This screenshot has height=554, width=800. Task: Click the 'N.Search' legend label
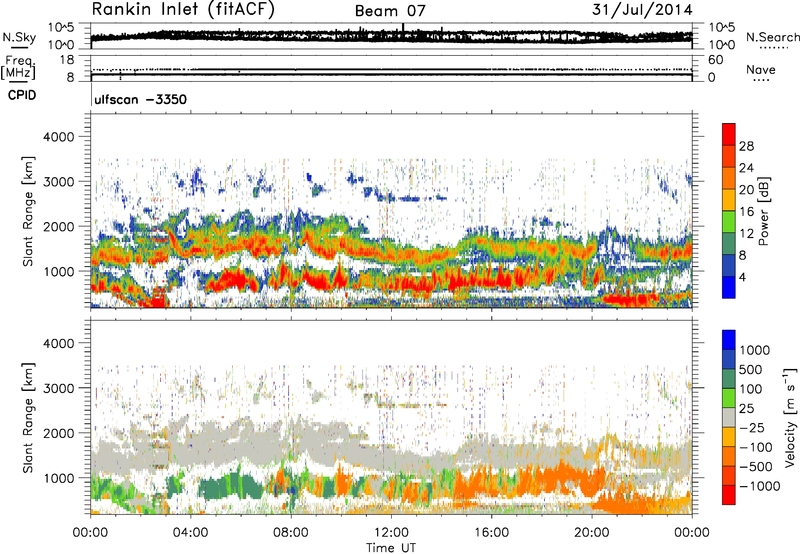click(x=772, y=37)
